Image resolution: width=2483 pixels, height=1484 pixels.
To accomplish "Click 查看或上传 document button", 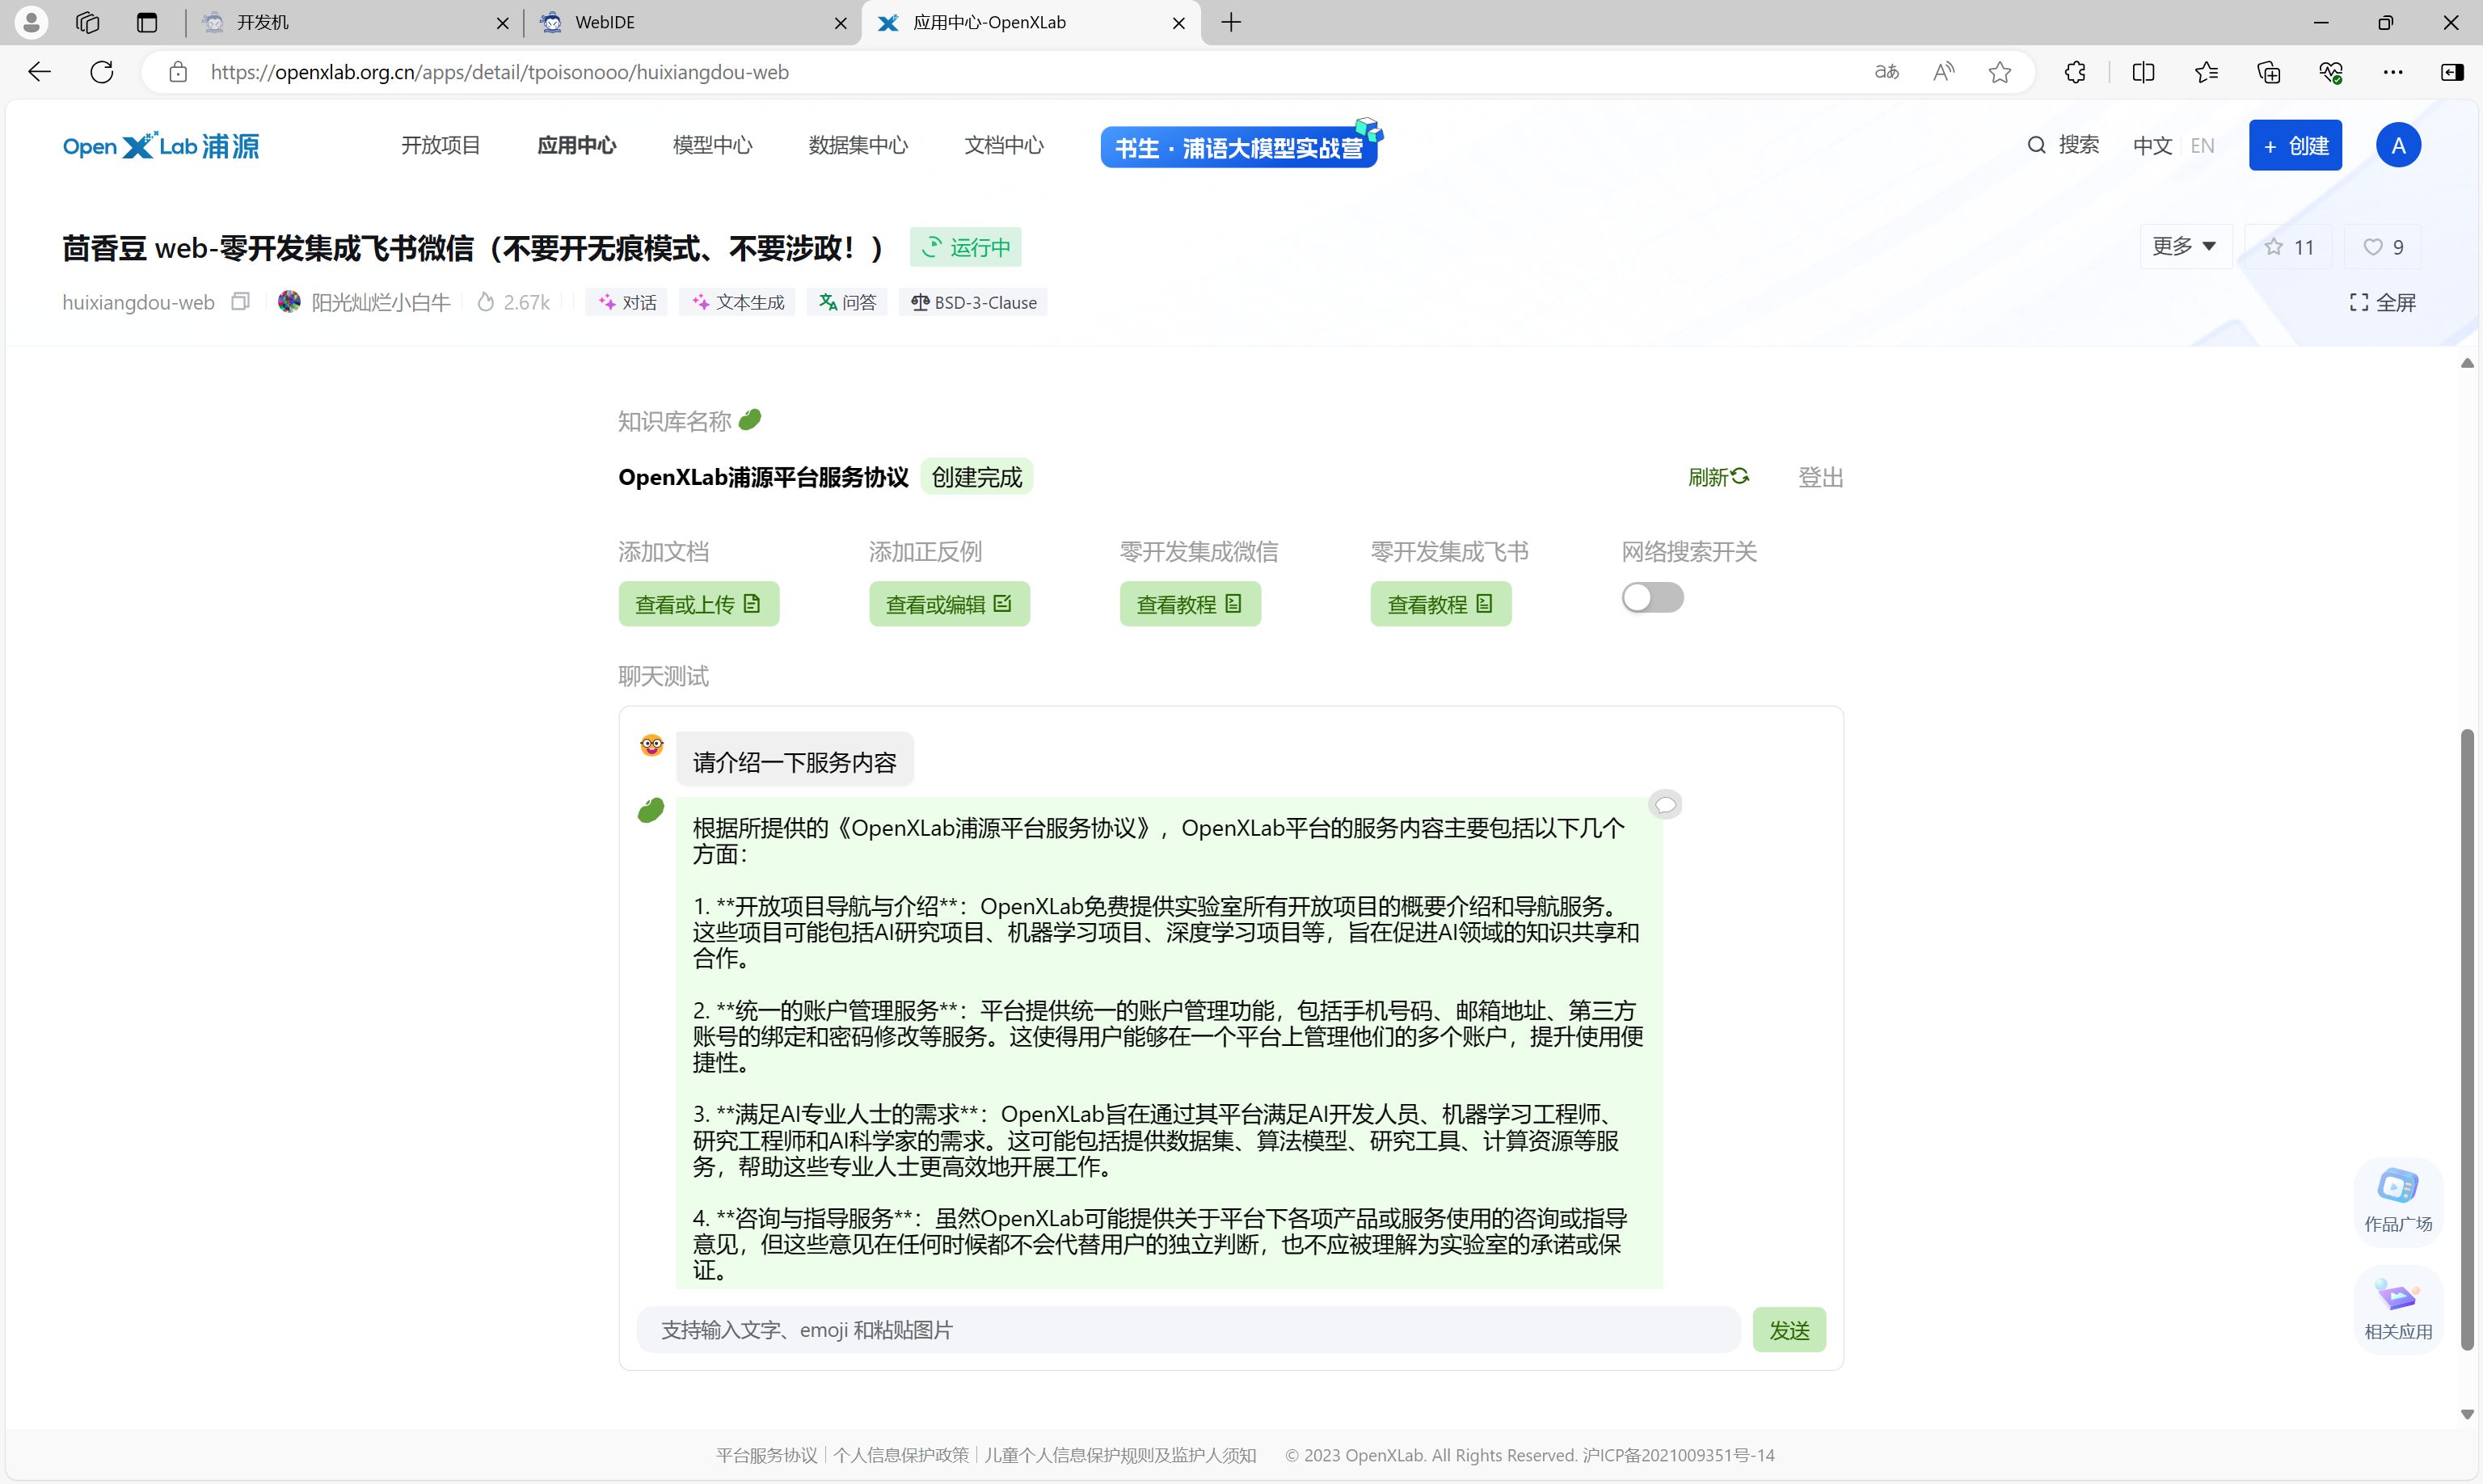I will pyautogui.click(x=698, y=604).
